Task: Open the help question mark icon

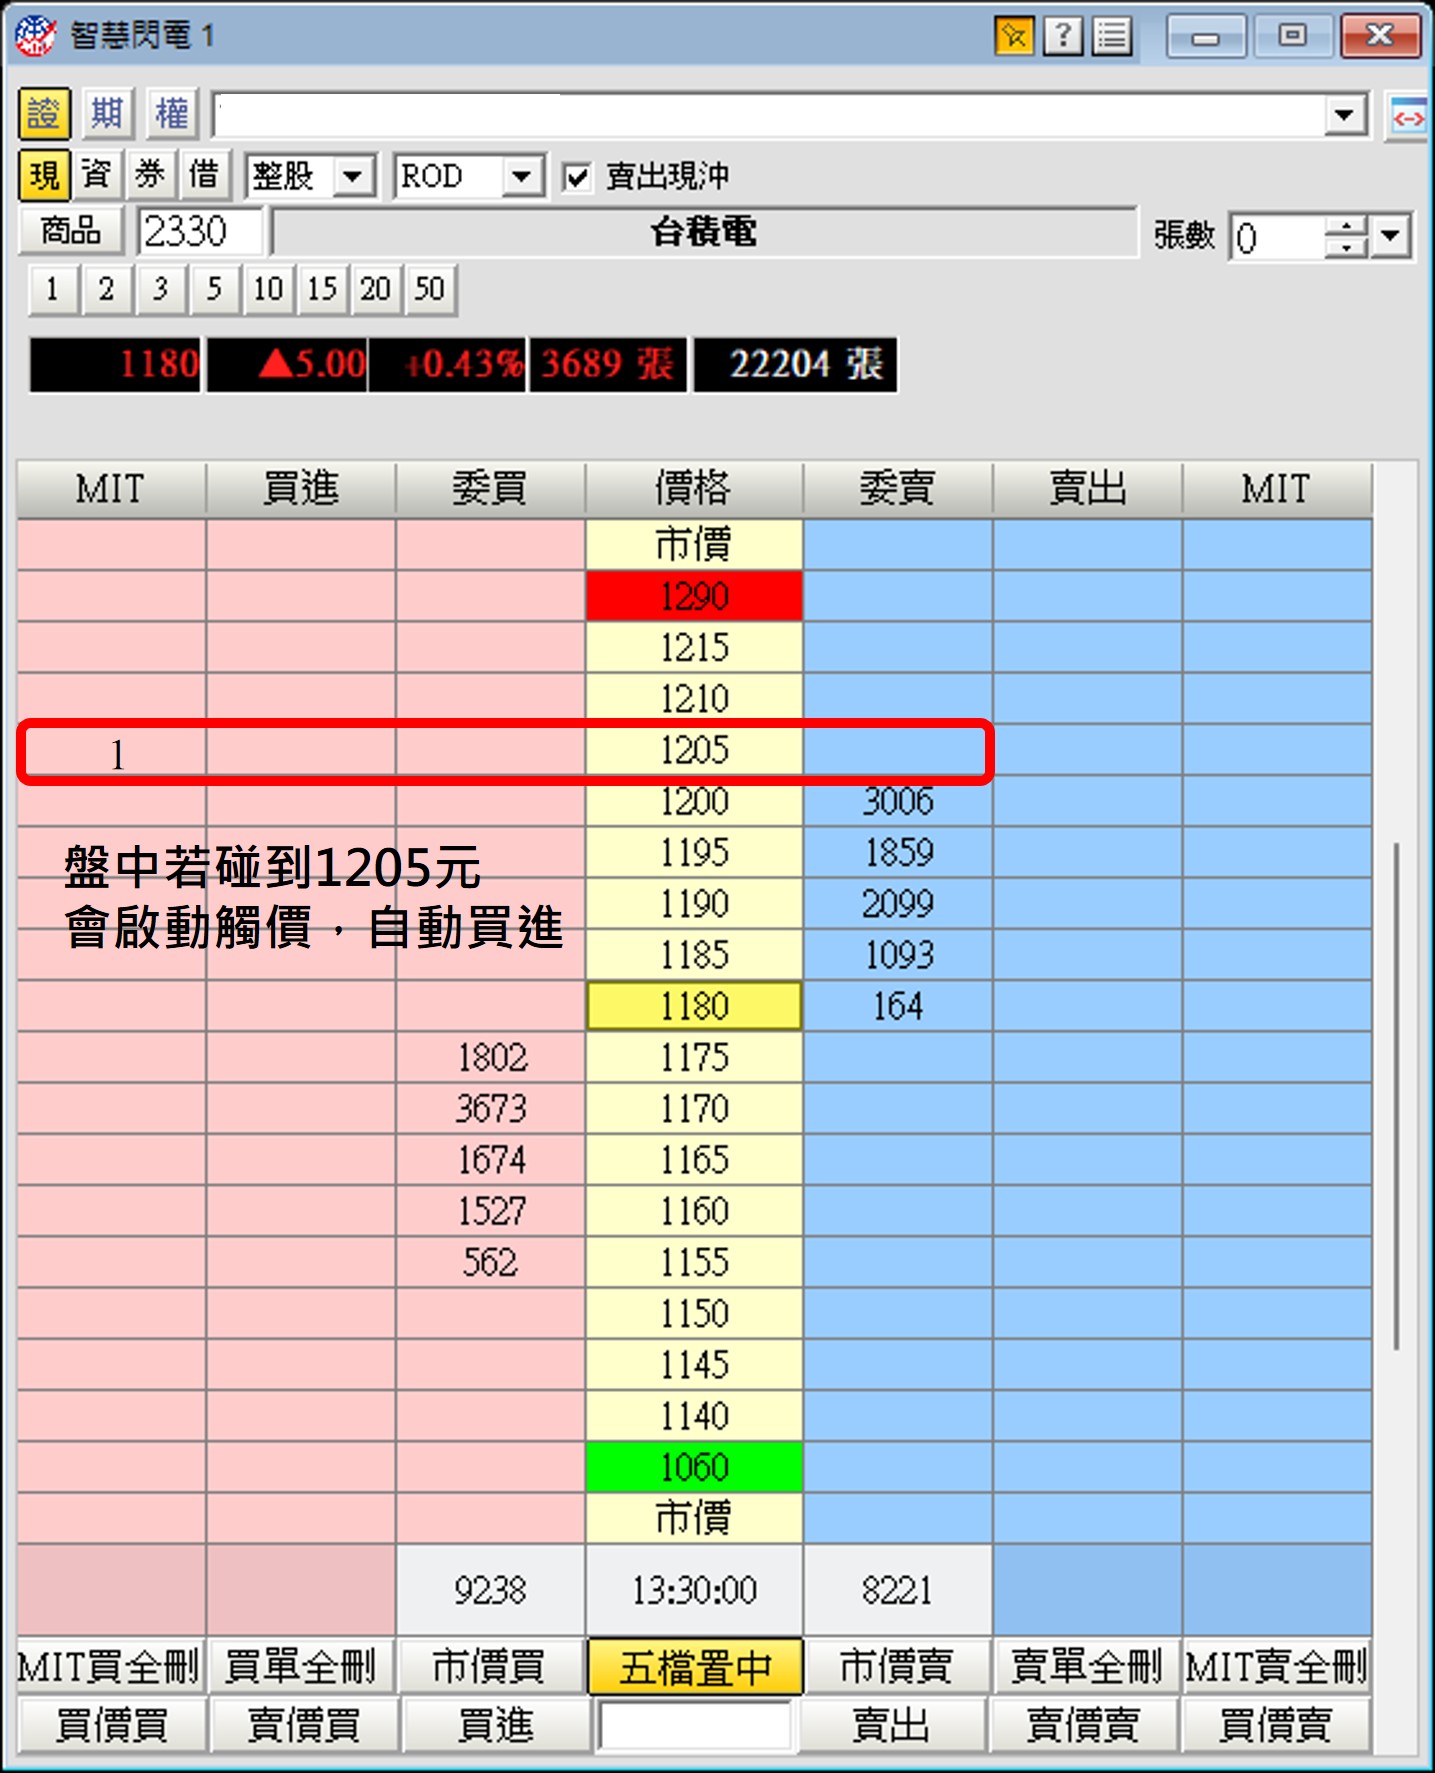Action: 1063,37
